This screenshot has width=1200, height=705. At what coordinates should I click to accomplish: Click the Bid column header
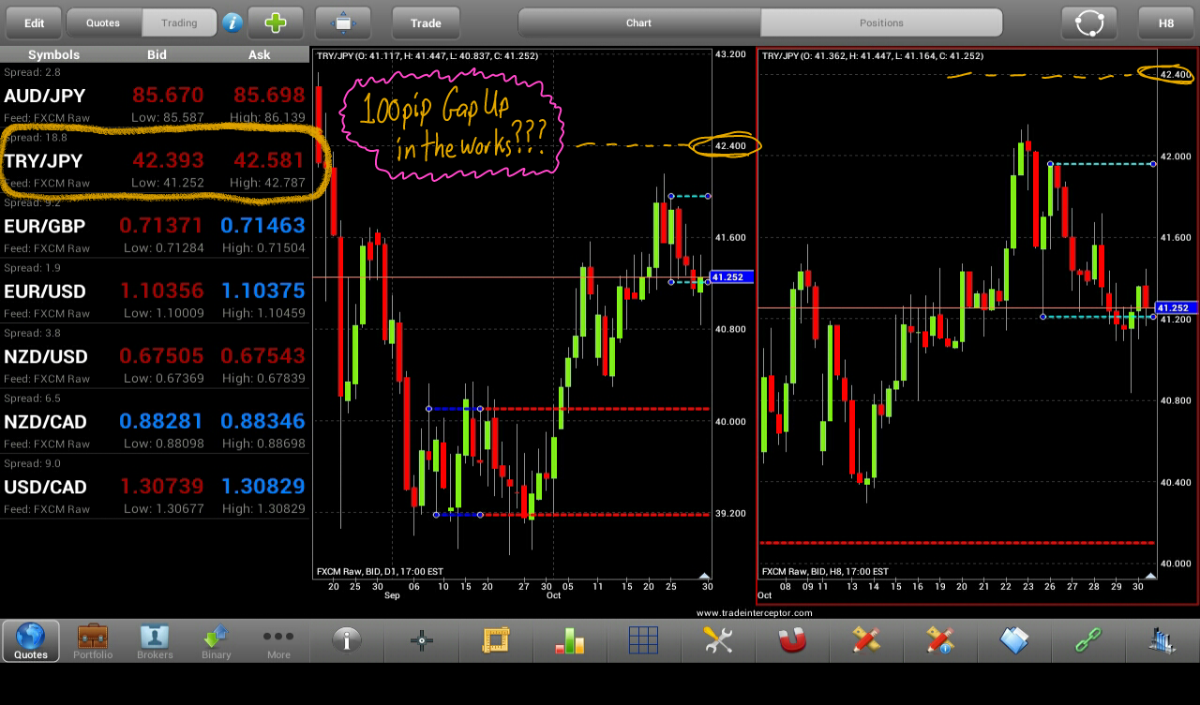click(x=157, y=55)
